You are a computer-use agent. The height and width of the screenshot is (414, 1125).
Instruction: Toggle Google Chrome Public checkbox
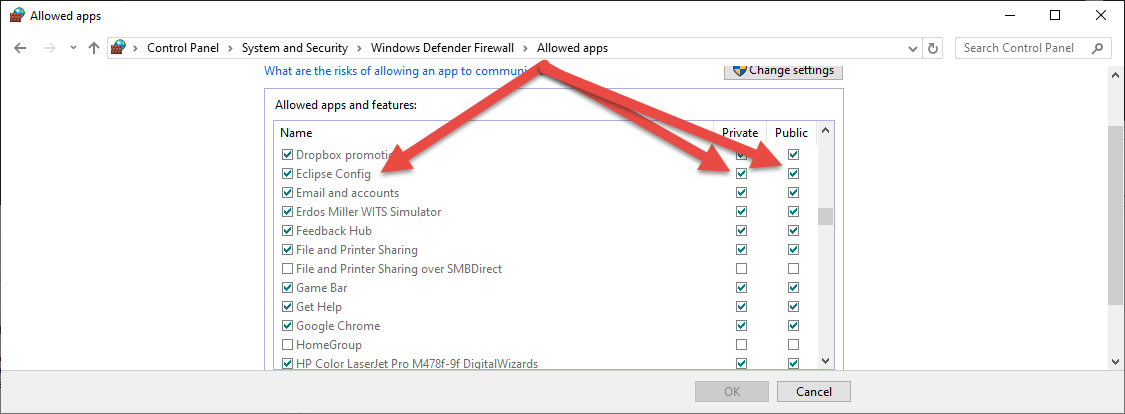pyautogui.click(x=793, y=326)
